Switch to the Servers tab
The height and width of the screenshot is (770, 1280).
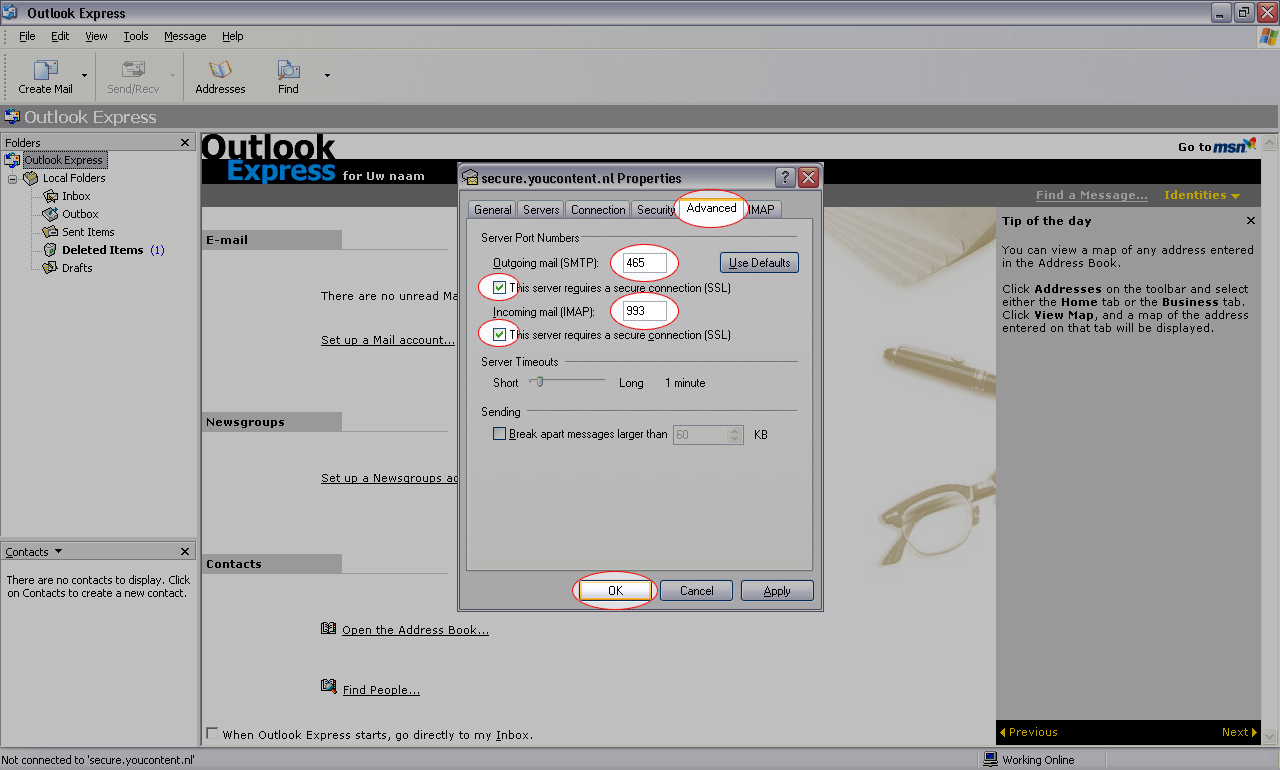click(x=541, y=210)
